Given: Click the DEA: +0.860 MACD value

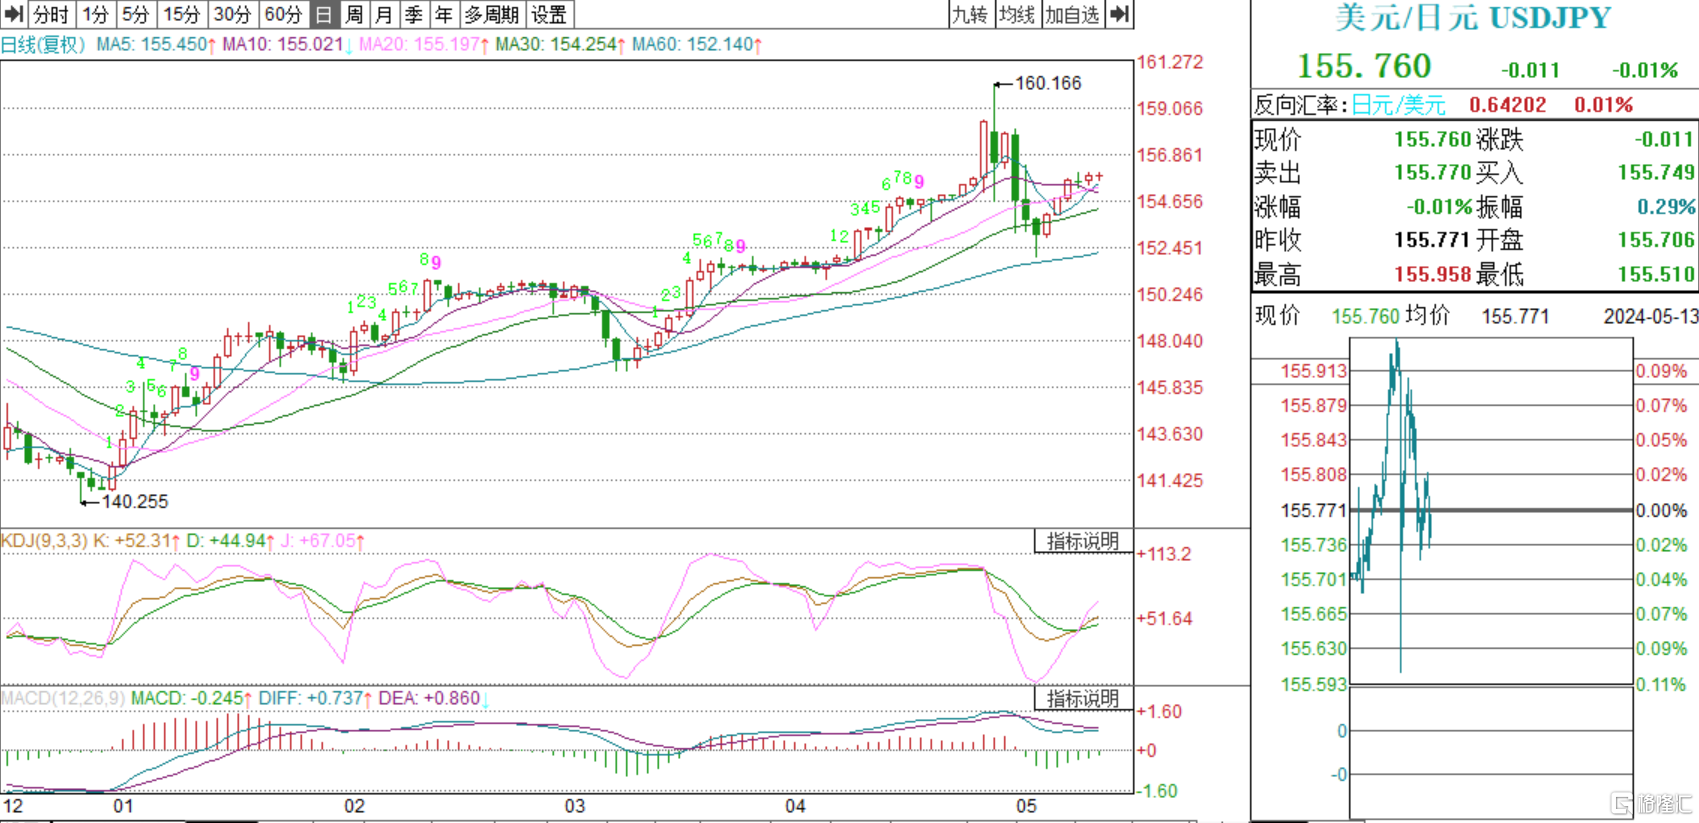Looking at the screenshot, I should 434,698.
